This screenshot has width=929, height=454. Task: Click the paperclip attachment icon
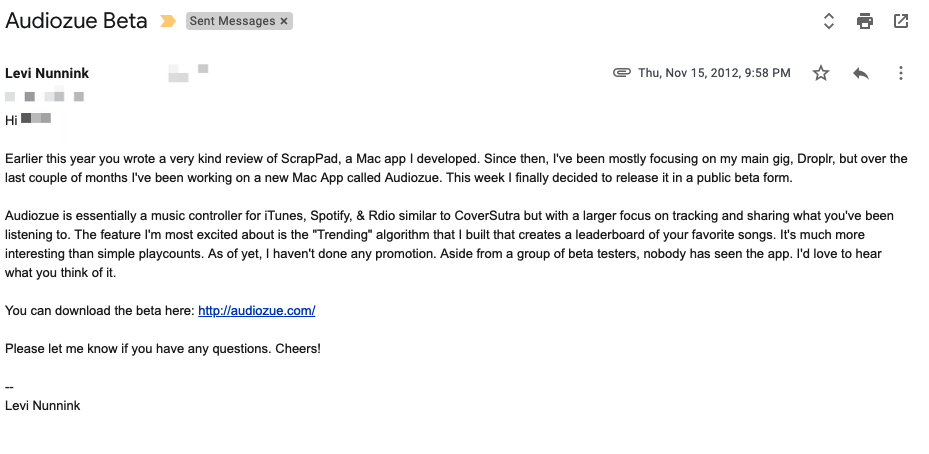click(622, 73)
